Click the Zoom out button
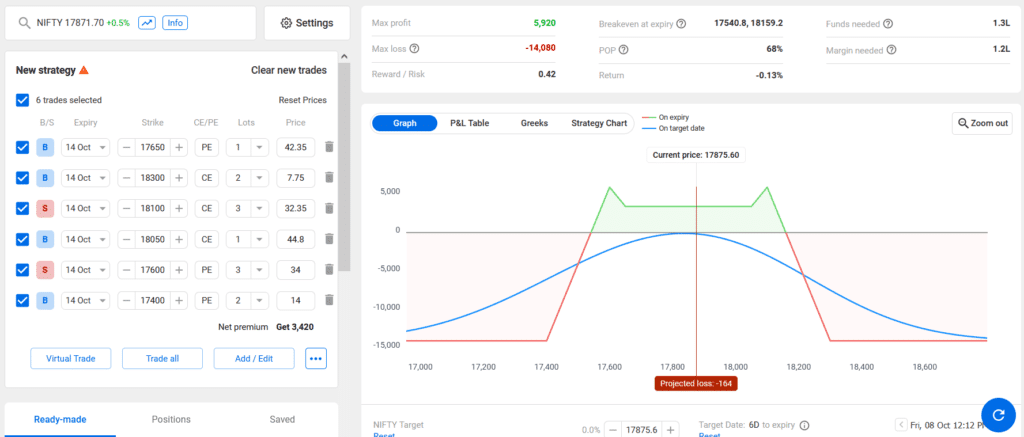The width and height of the screenshot is (1024, 437). [x=982, y=123]
